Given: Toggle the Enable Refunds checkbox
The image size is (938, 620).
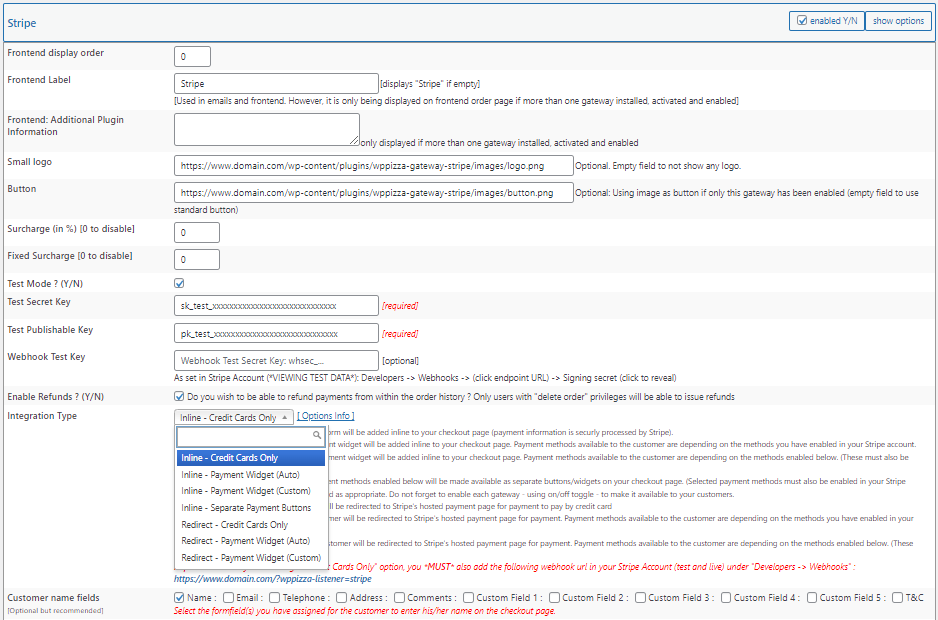Looking at the screenshot, I should tap(179, 396).
